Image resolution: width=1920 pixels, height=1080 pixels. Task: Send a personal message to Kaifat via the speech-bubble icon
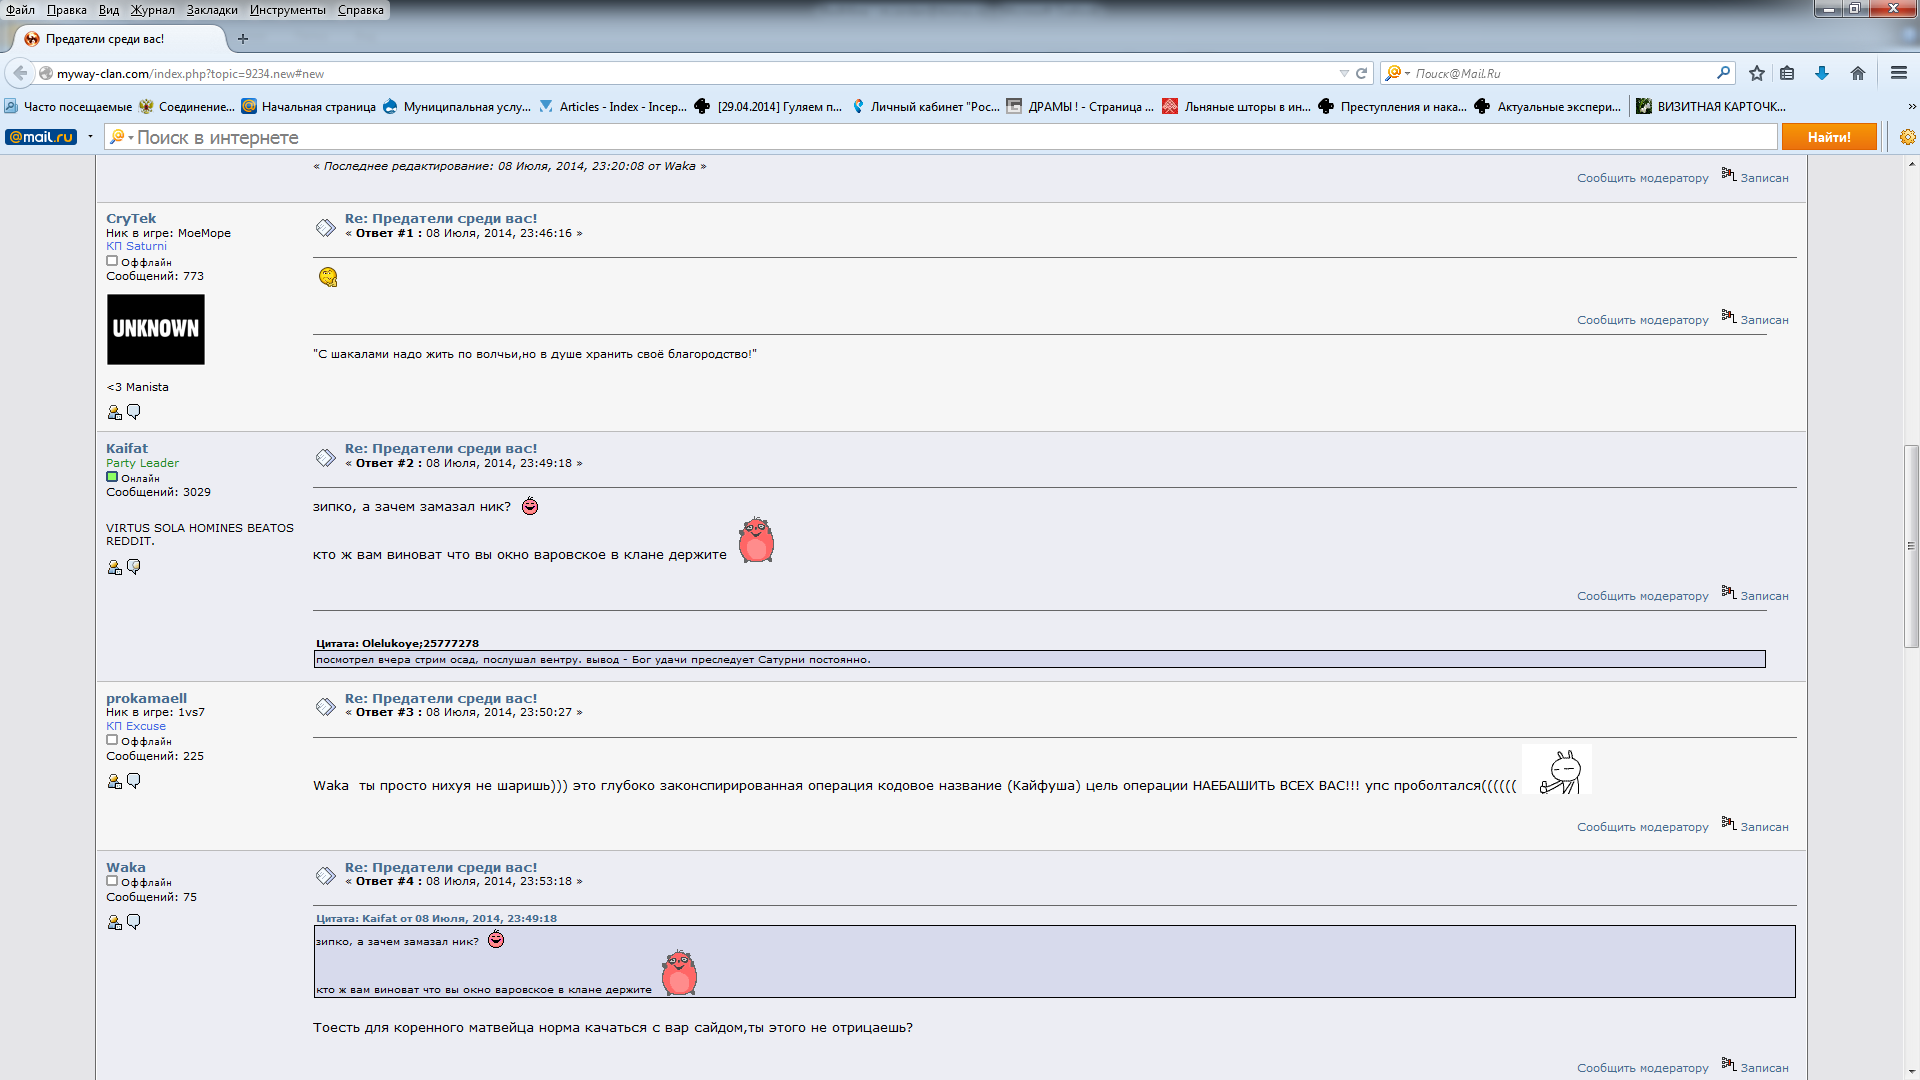134,567
